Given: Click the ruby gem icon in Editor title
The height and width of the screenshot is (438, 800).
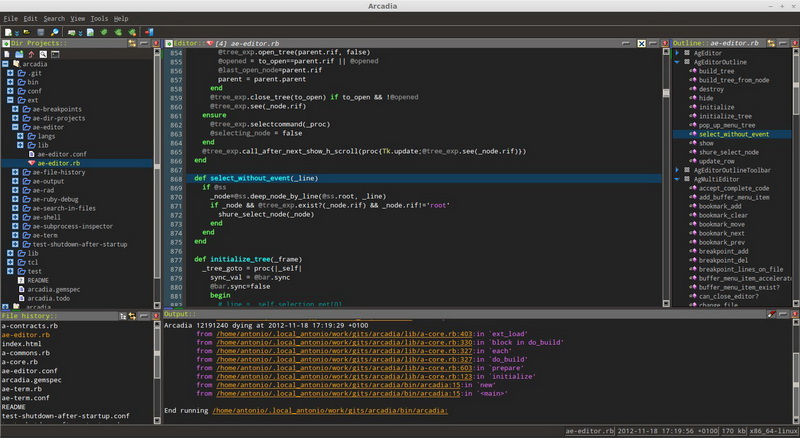Looking at the screenshot, I should [210, 43].
